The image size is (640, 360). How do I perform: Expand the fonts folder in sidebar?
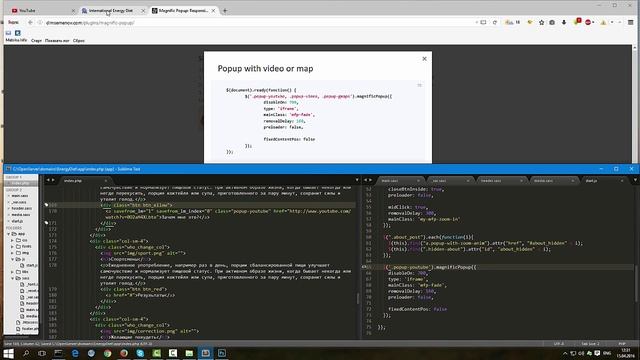coord(13,247)
